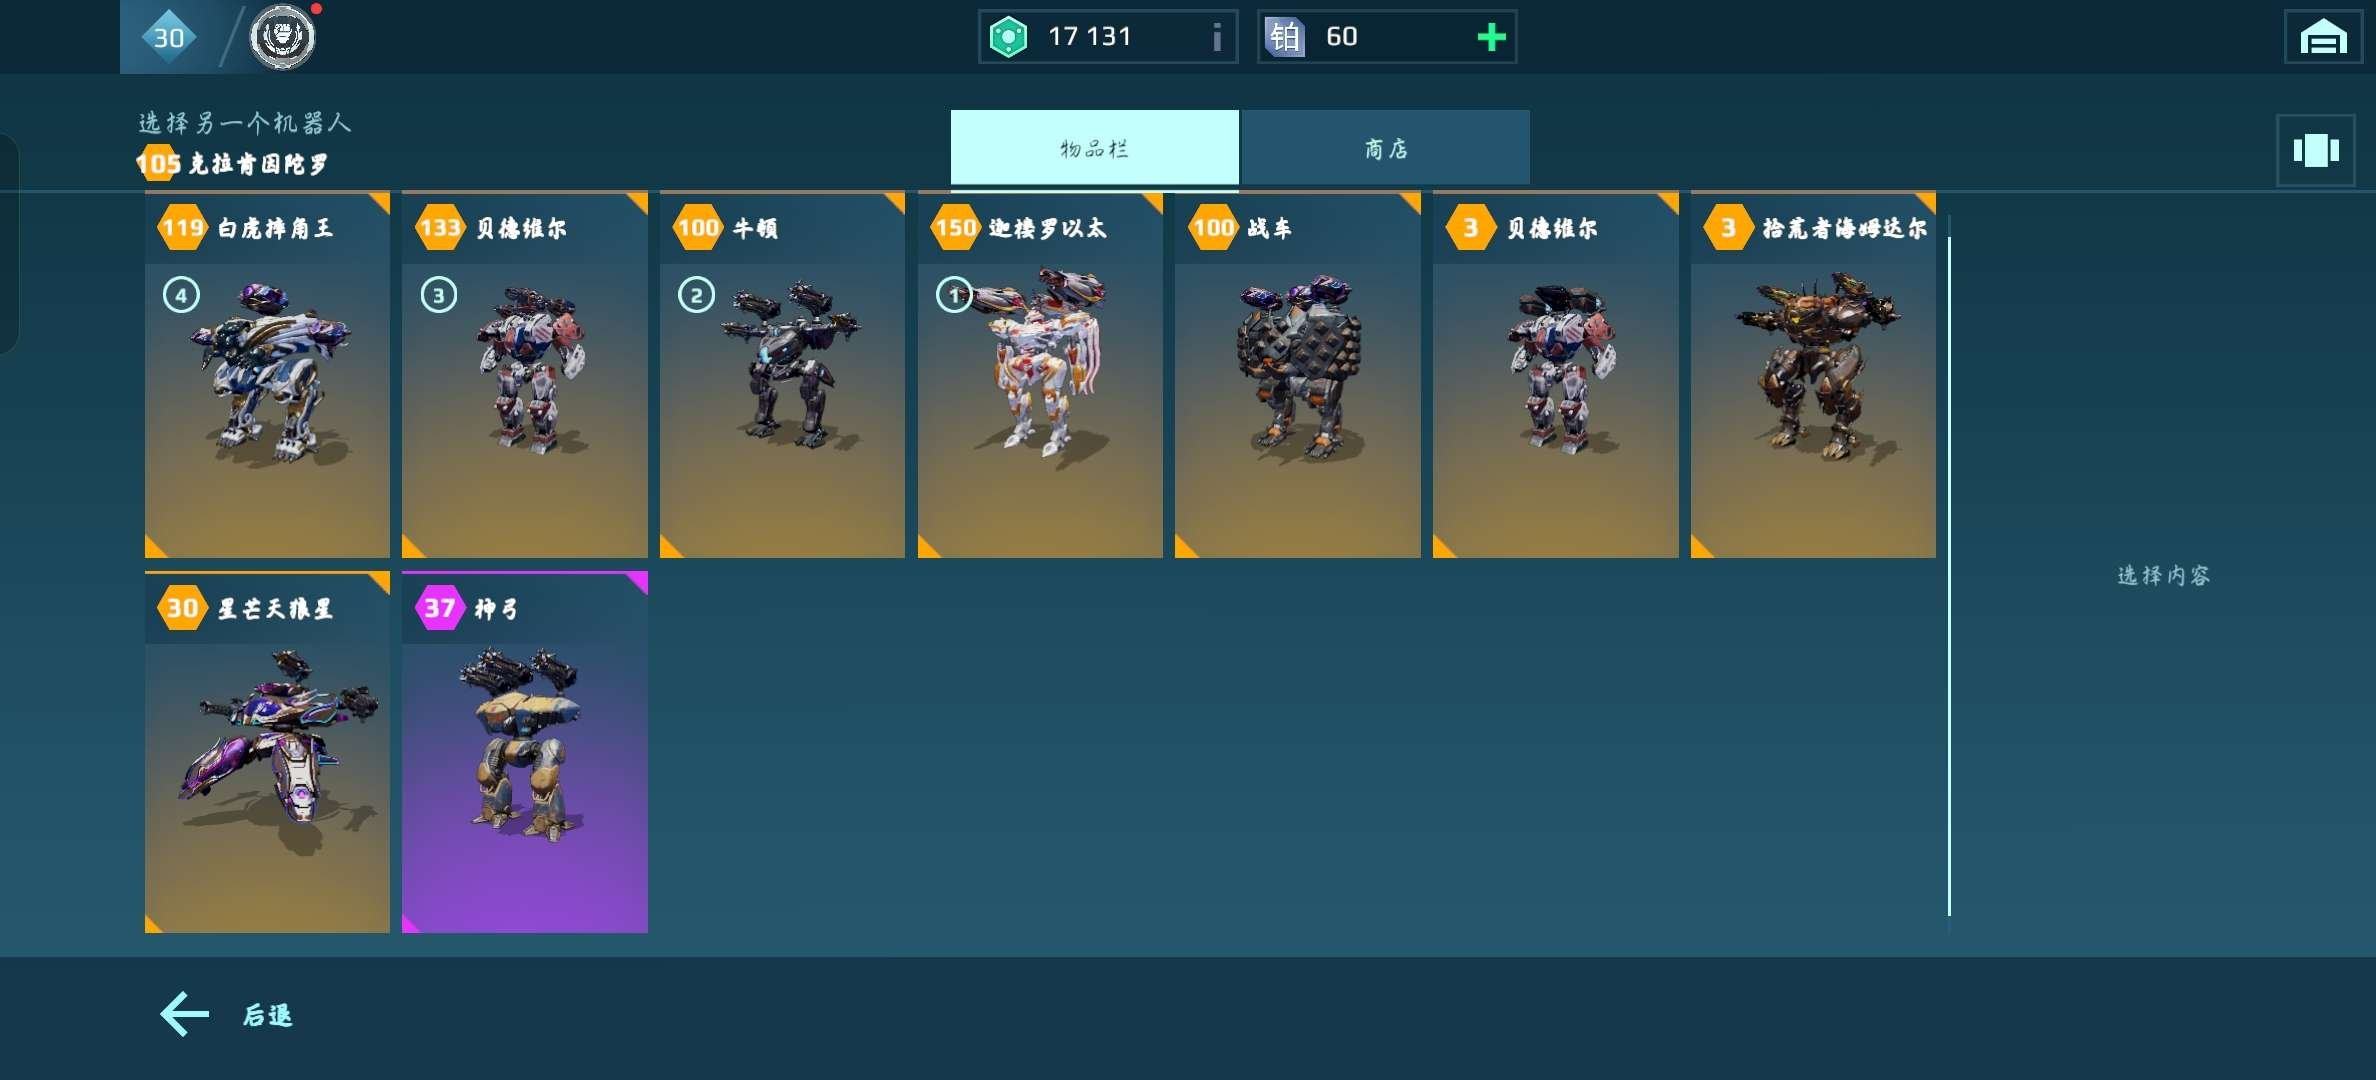The width and height of the screenshot is (2376, 1080).
Task: Choose the 牛顿 robot card
Action: (x=782, y=375)
